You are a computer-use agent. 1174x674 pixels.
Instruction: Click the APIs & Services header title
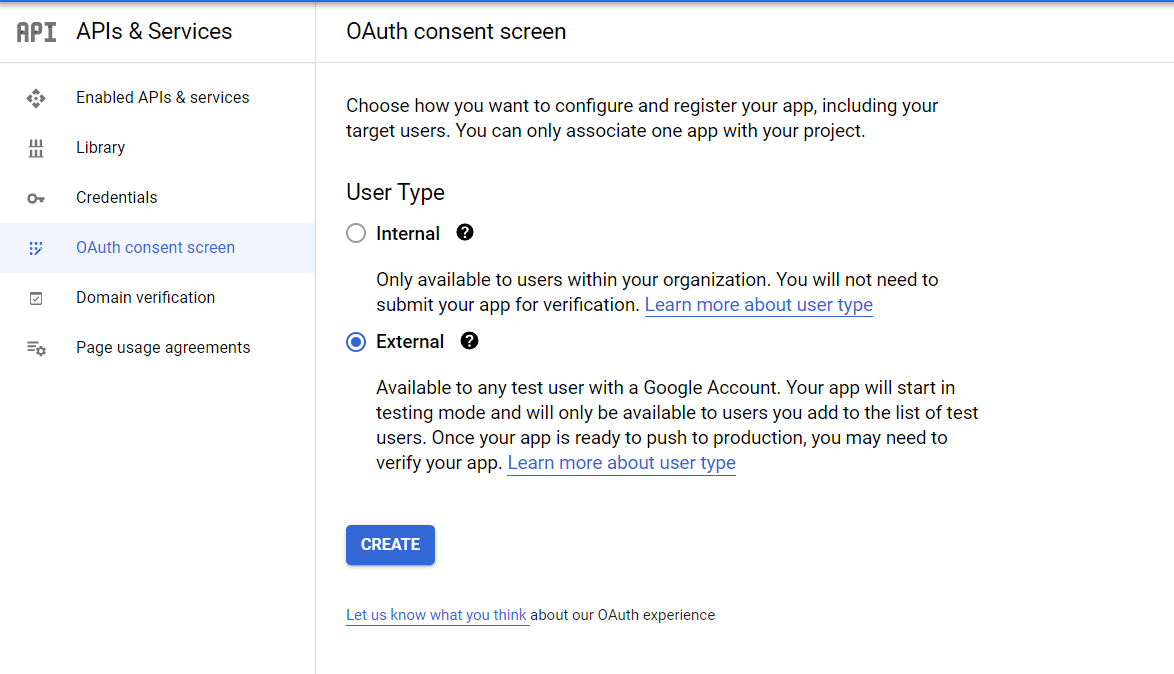click(x=154, y=32)
